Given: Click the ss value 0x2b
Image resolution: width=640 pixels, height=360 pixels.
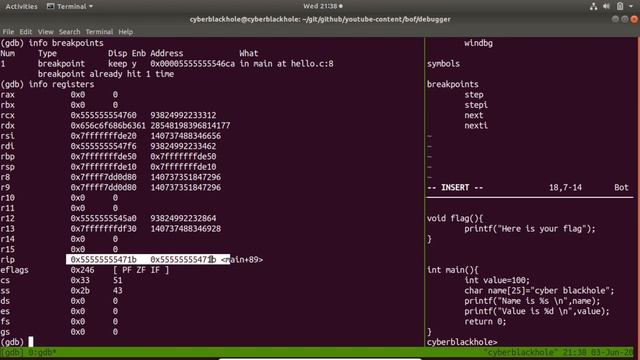Looking at the screenshot, I should tap(80, 290).
